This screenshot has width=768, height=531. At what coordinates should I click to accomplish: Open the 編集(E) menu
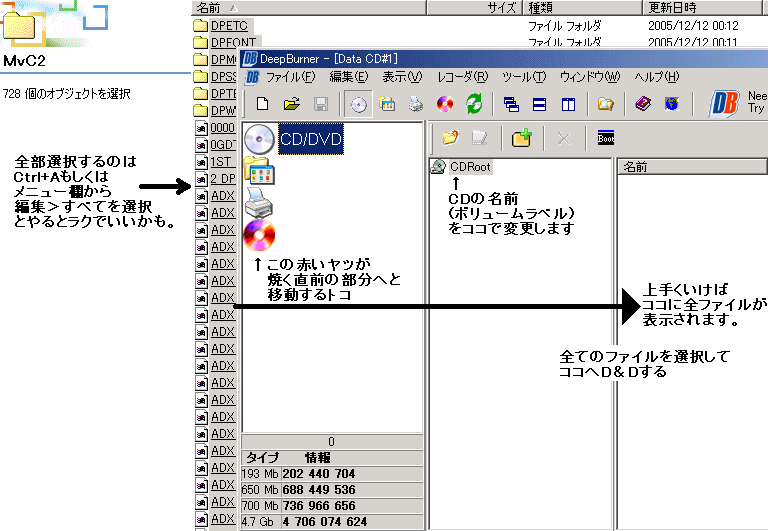pyautogui.click(x=348, y=77)
